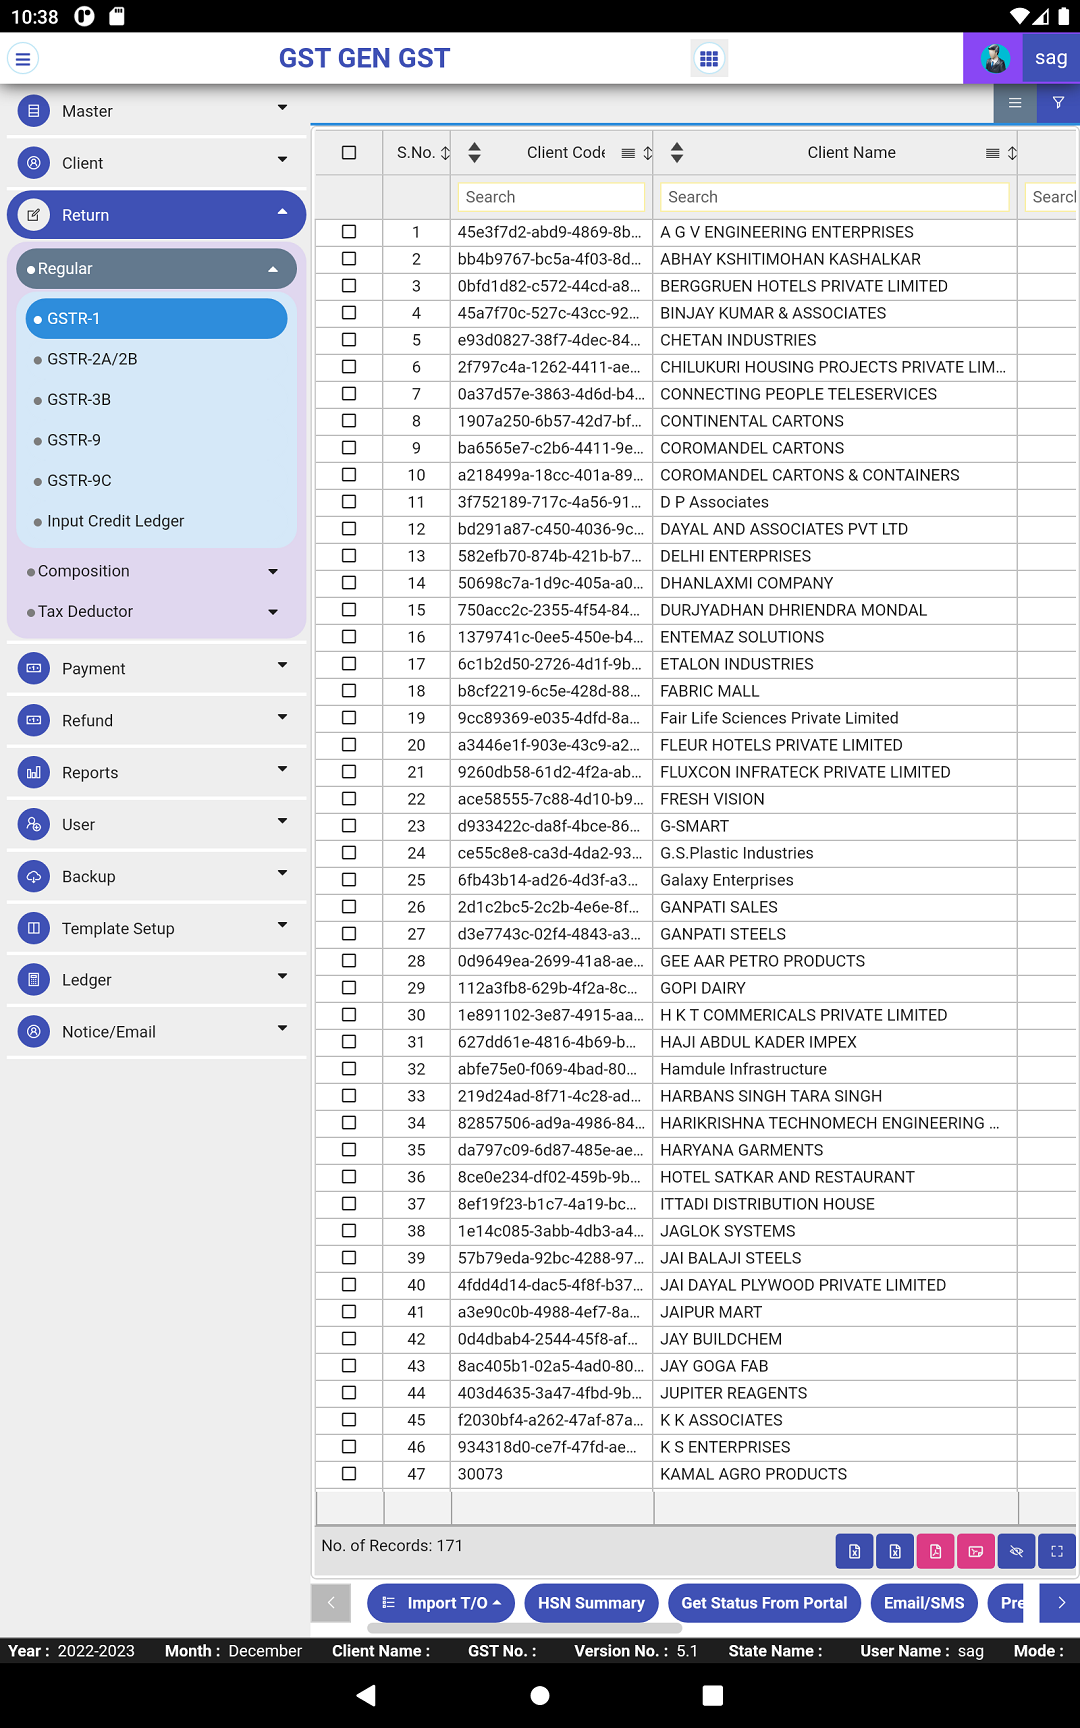Sort by Client Code arrows
Viewport: 1080px width, 1728px height.
click(x=475, y=152)
